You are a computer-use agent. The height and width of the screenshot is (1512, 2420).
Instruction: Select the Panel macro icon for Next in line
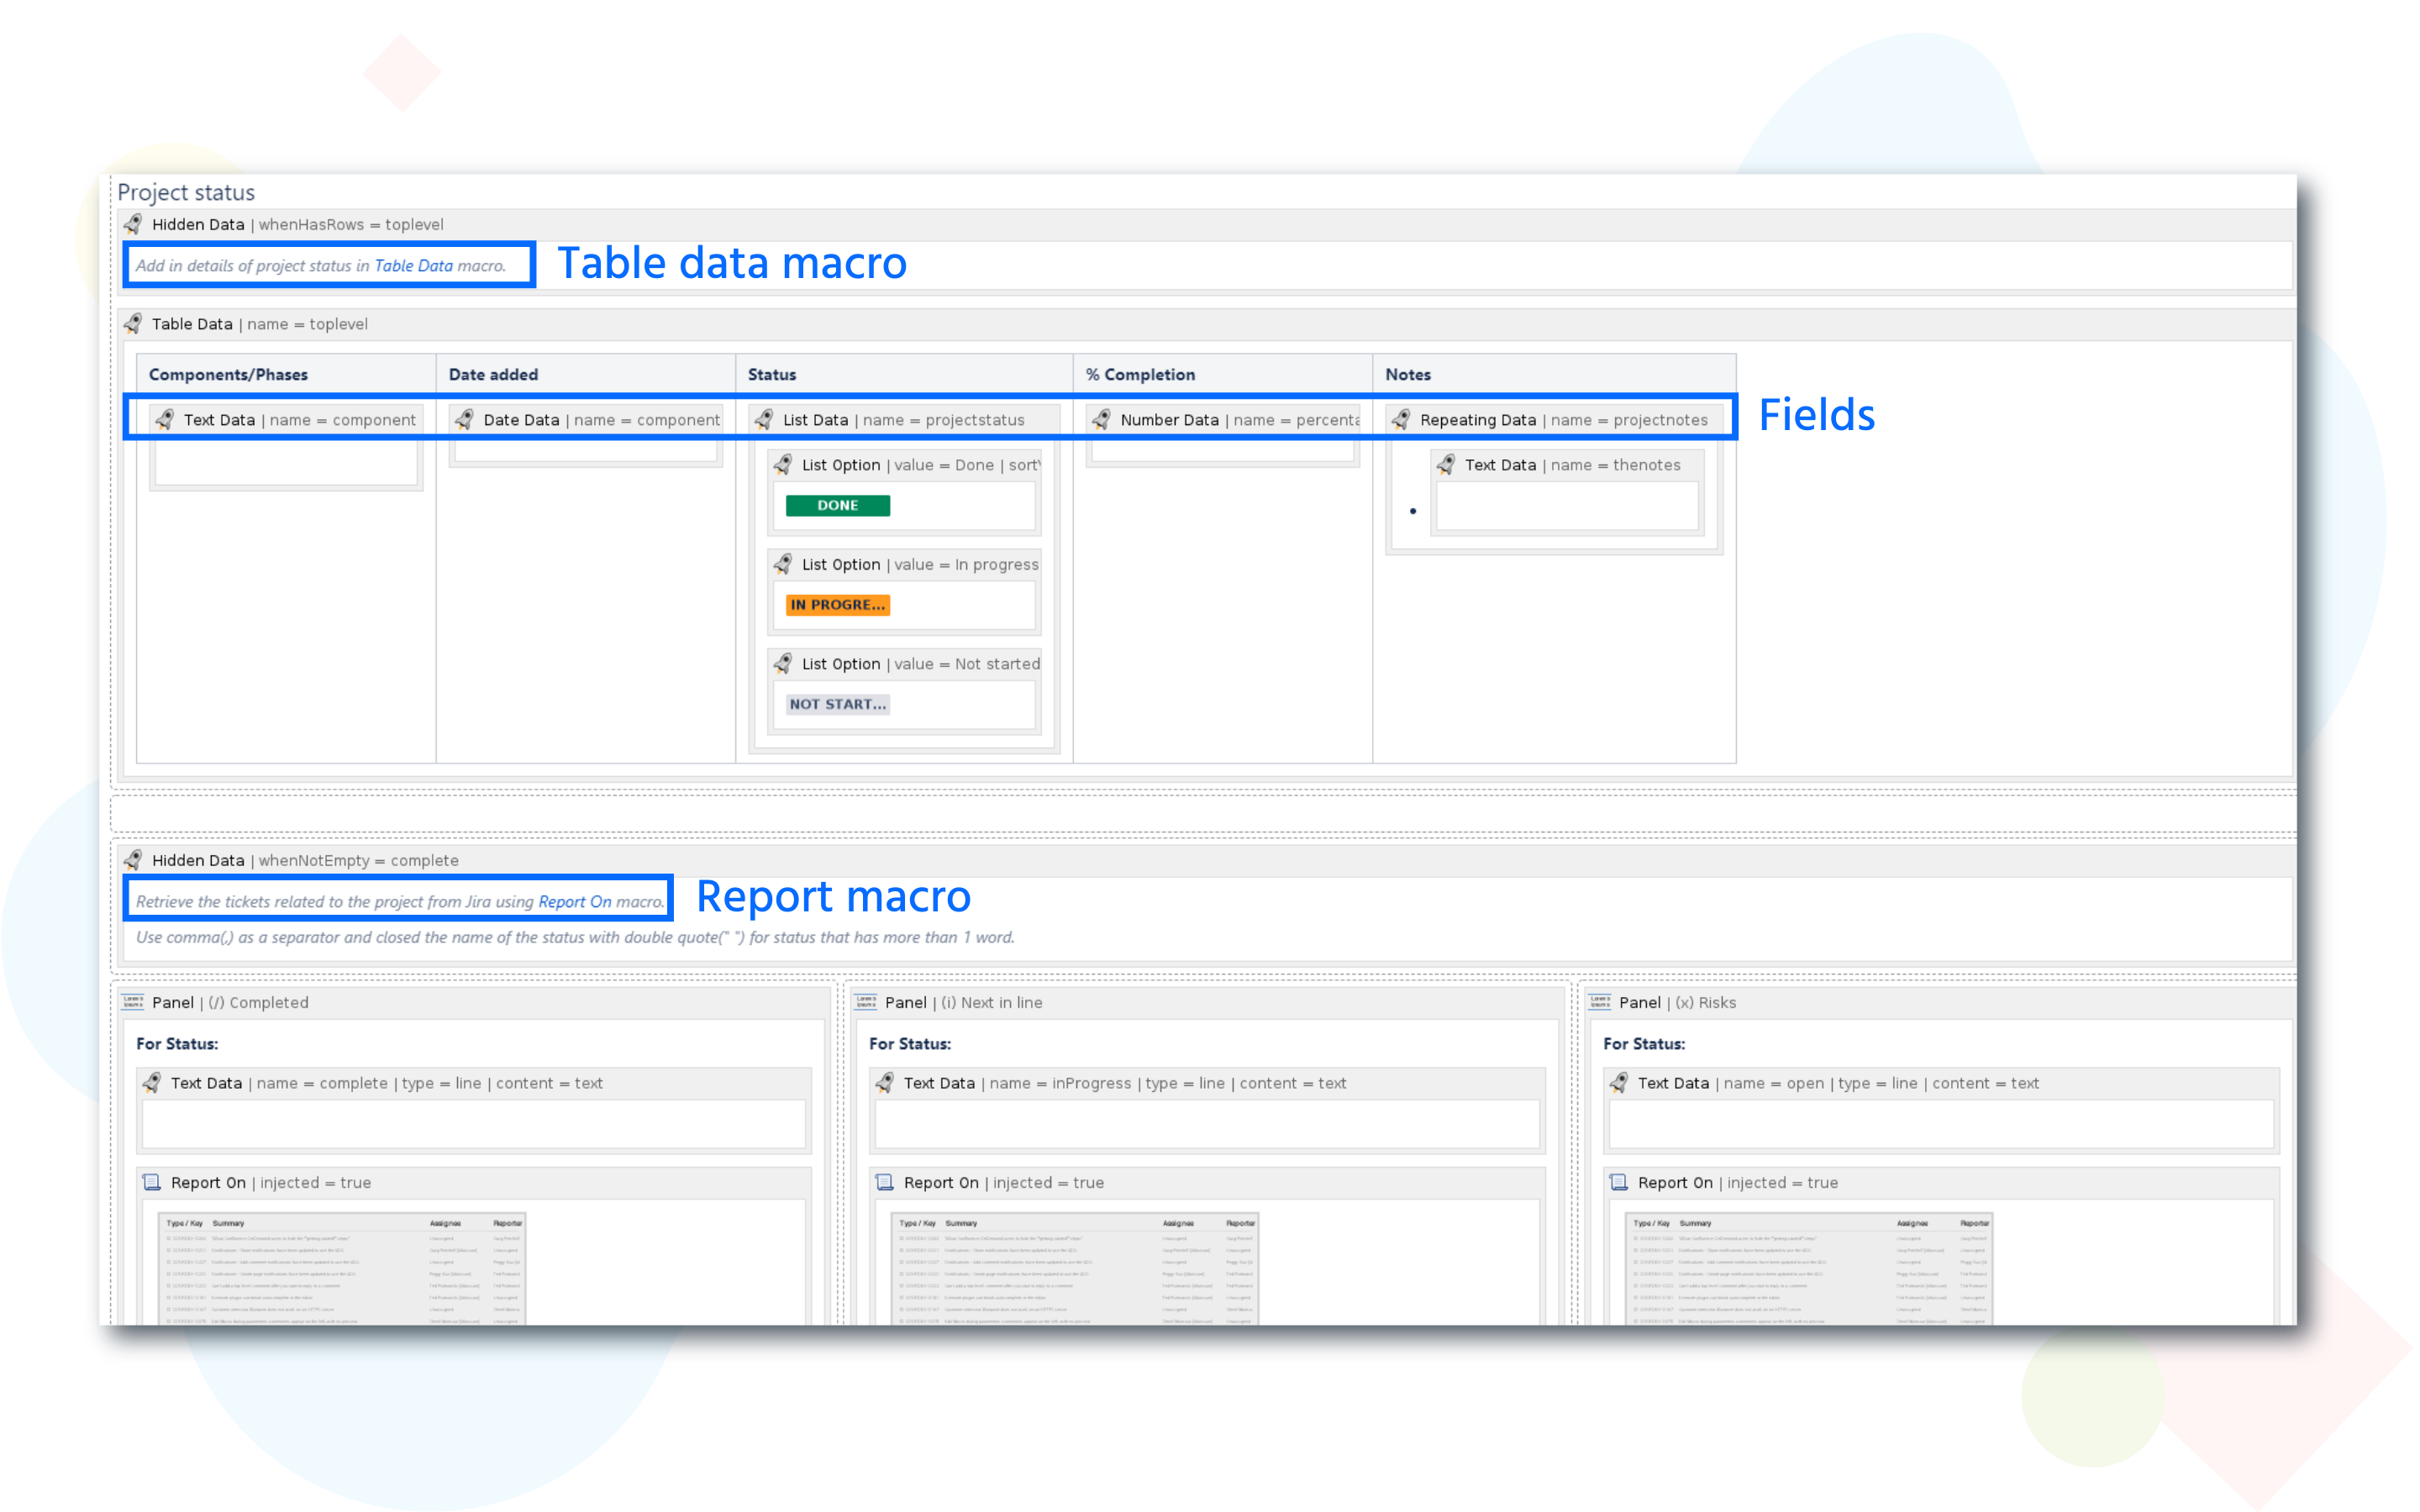[x=866, y=1002]
